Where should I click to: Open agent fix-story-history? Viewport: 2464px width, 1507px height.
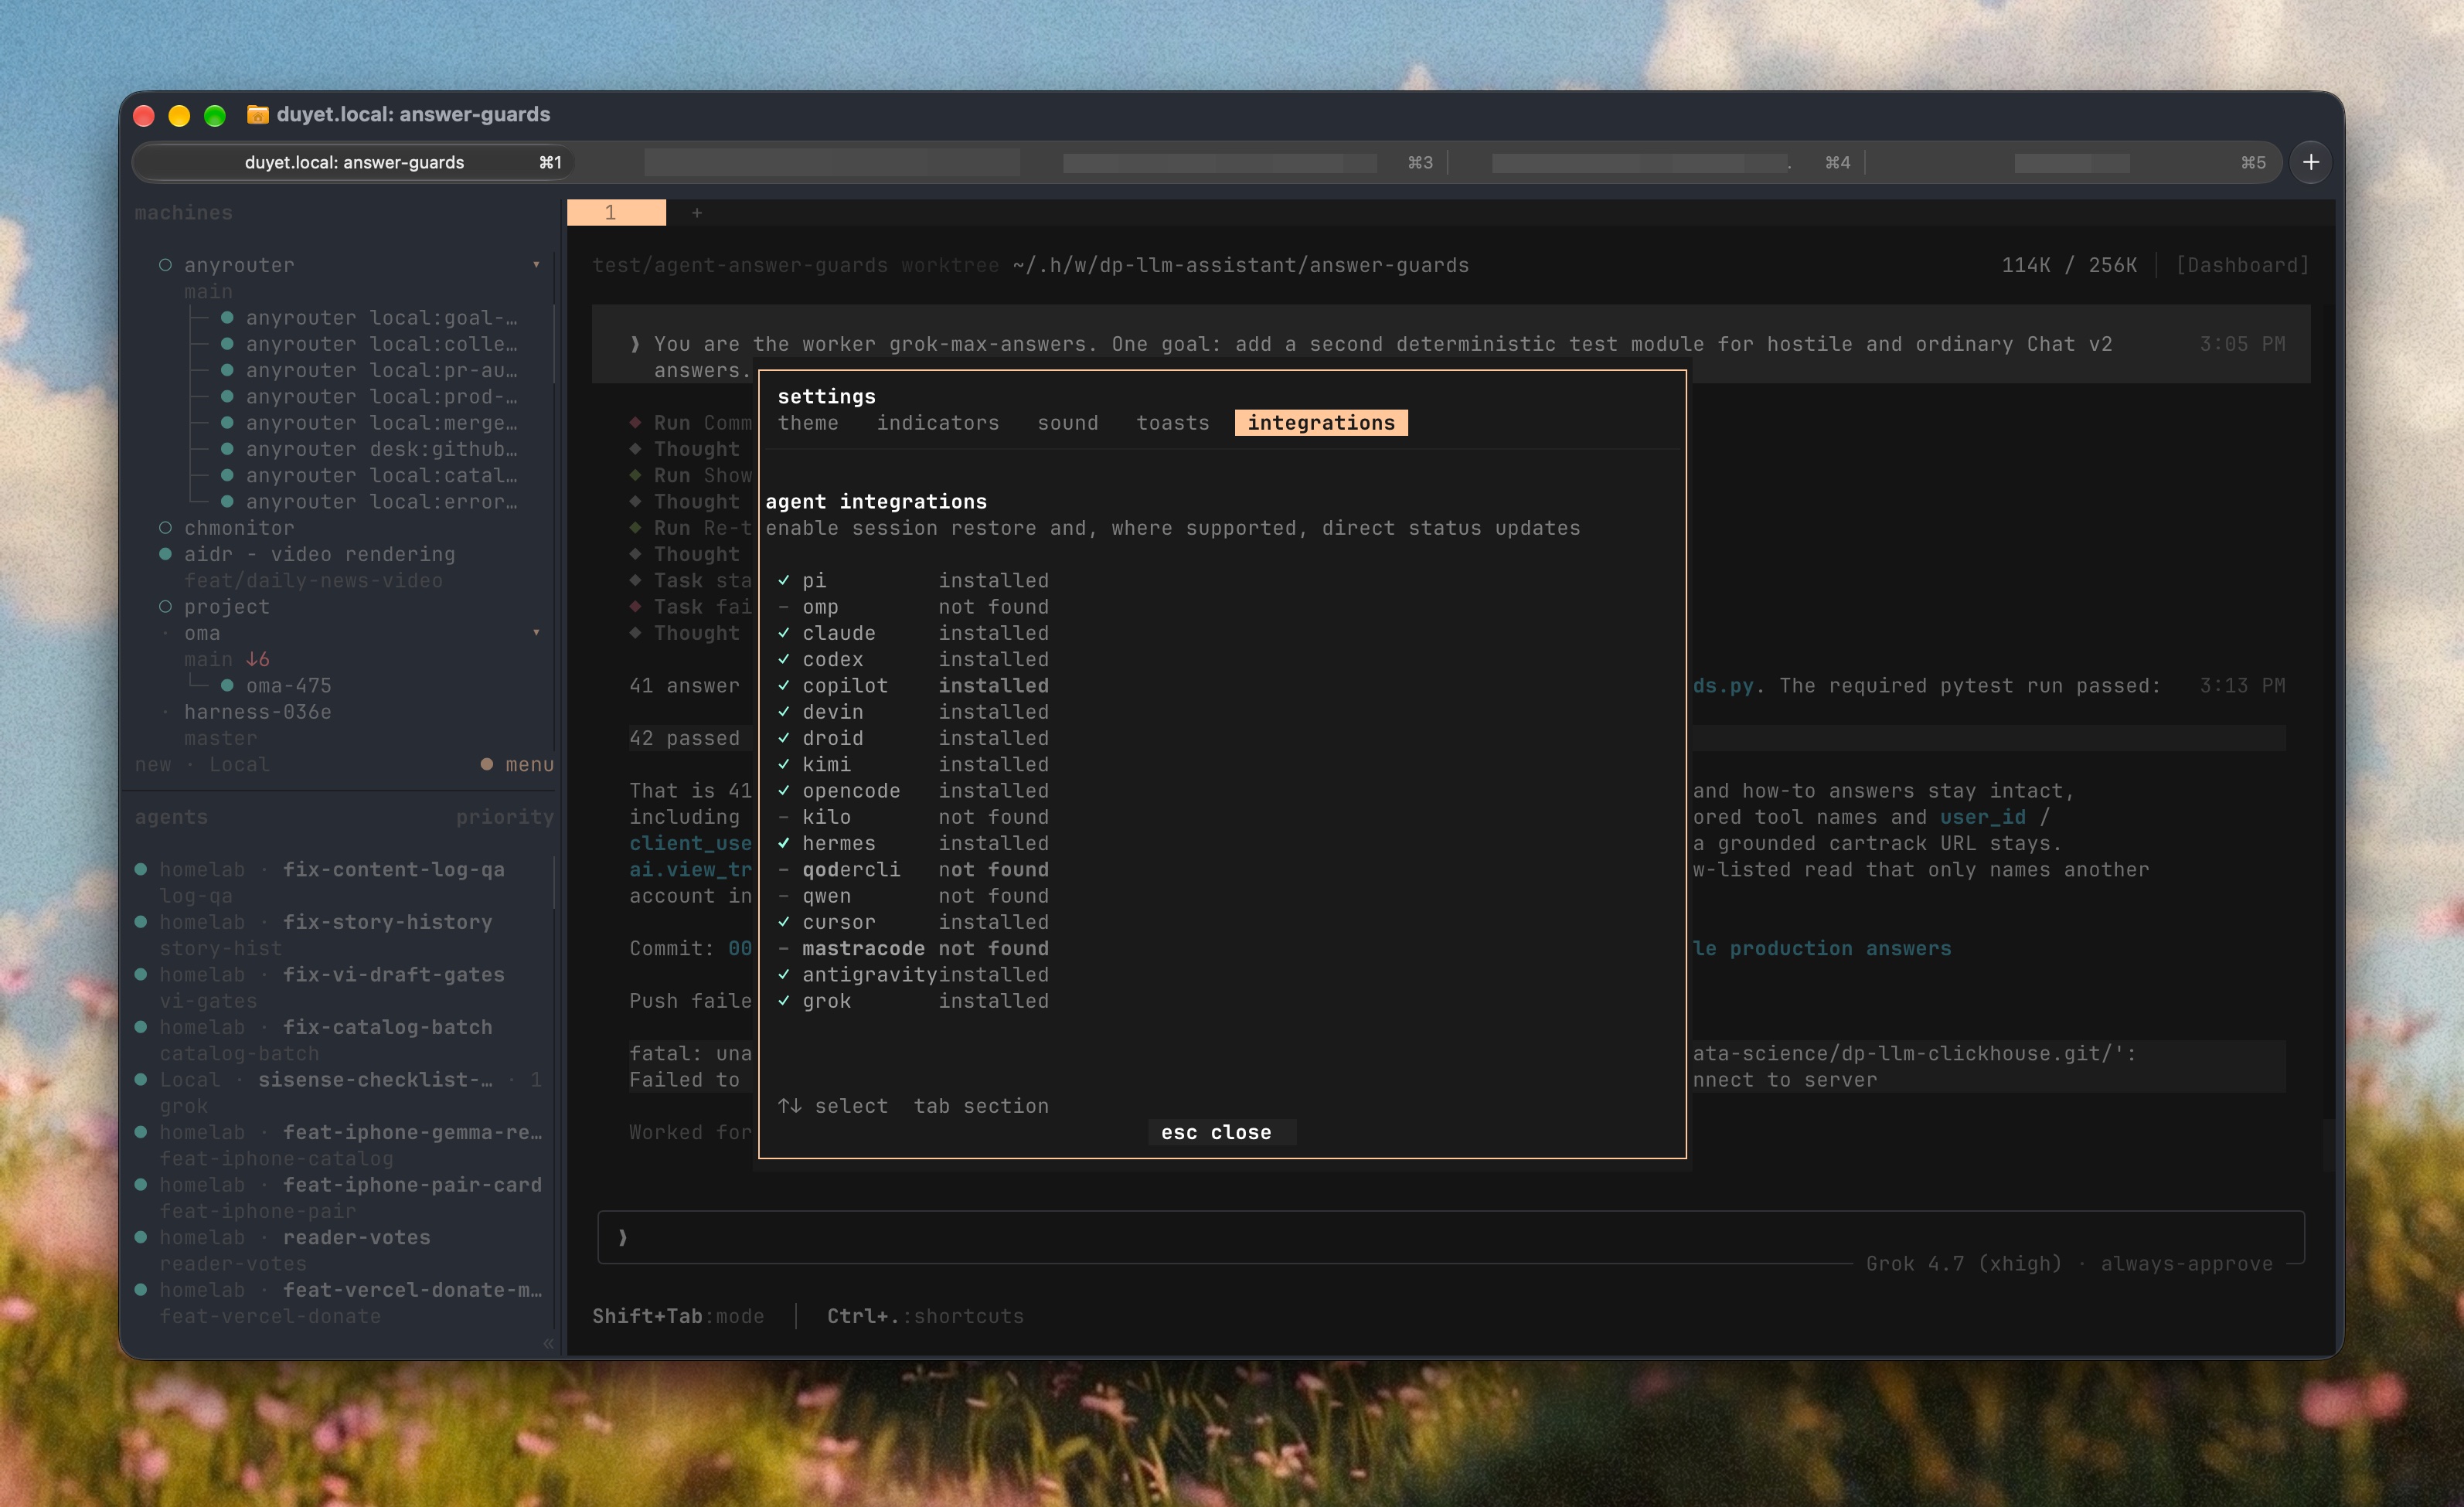[387, 922]
